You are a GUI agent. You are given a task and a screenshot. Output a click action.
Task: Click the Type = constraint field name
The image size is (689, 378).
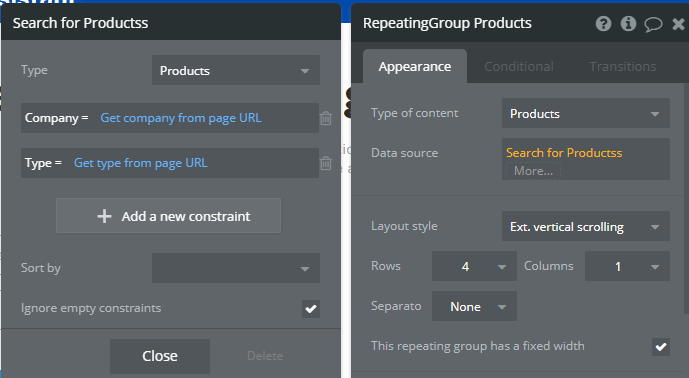[x=43, y=163]
